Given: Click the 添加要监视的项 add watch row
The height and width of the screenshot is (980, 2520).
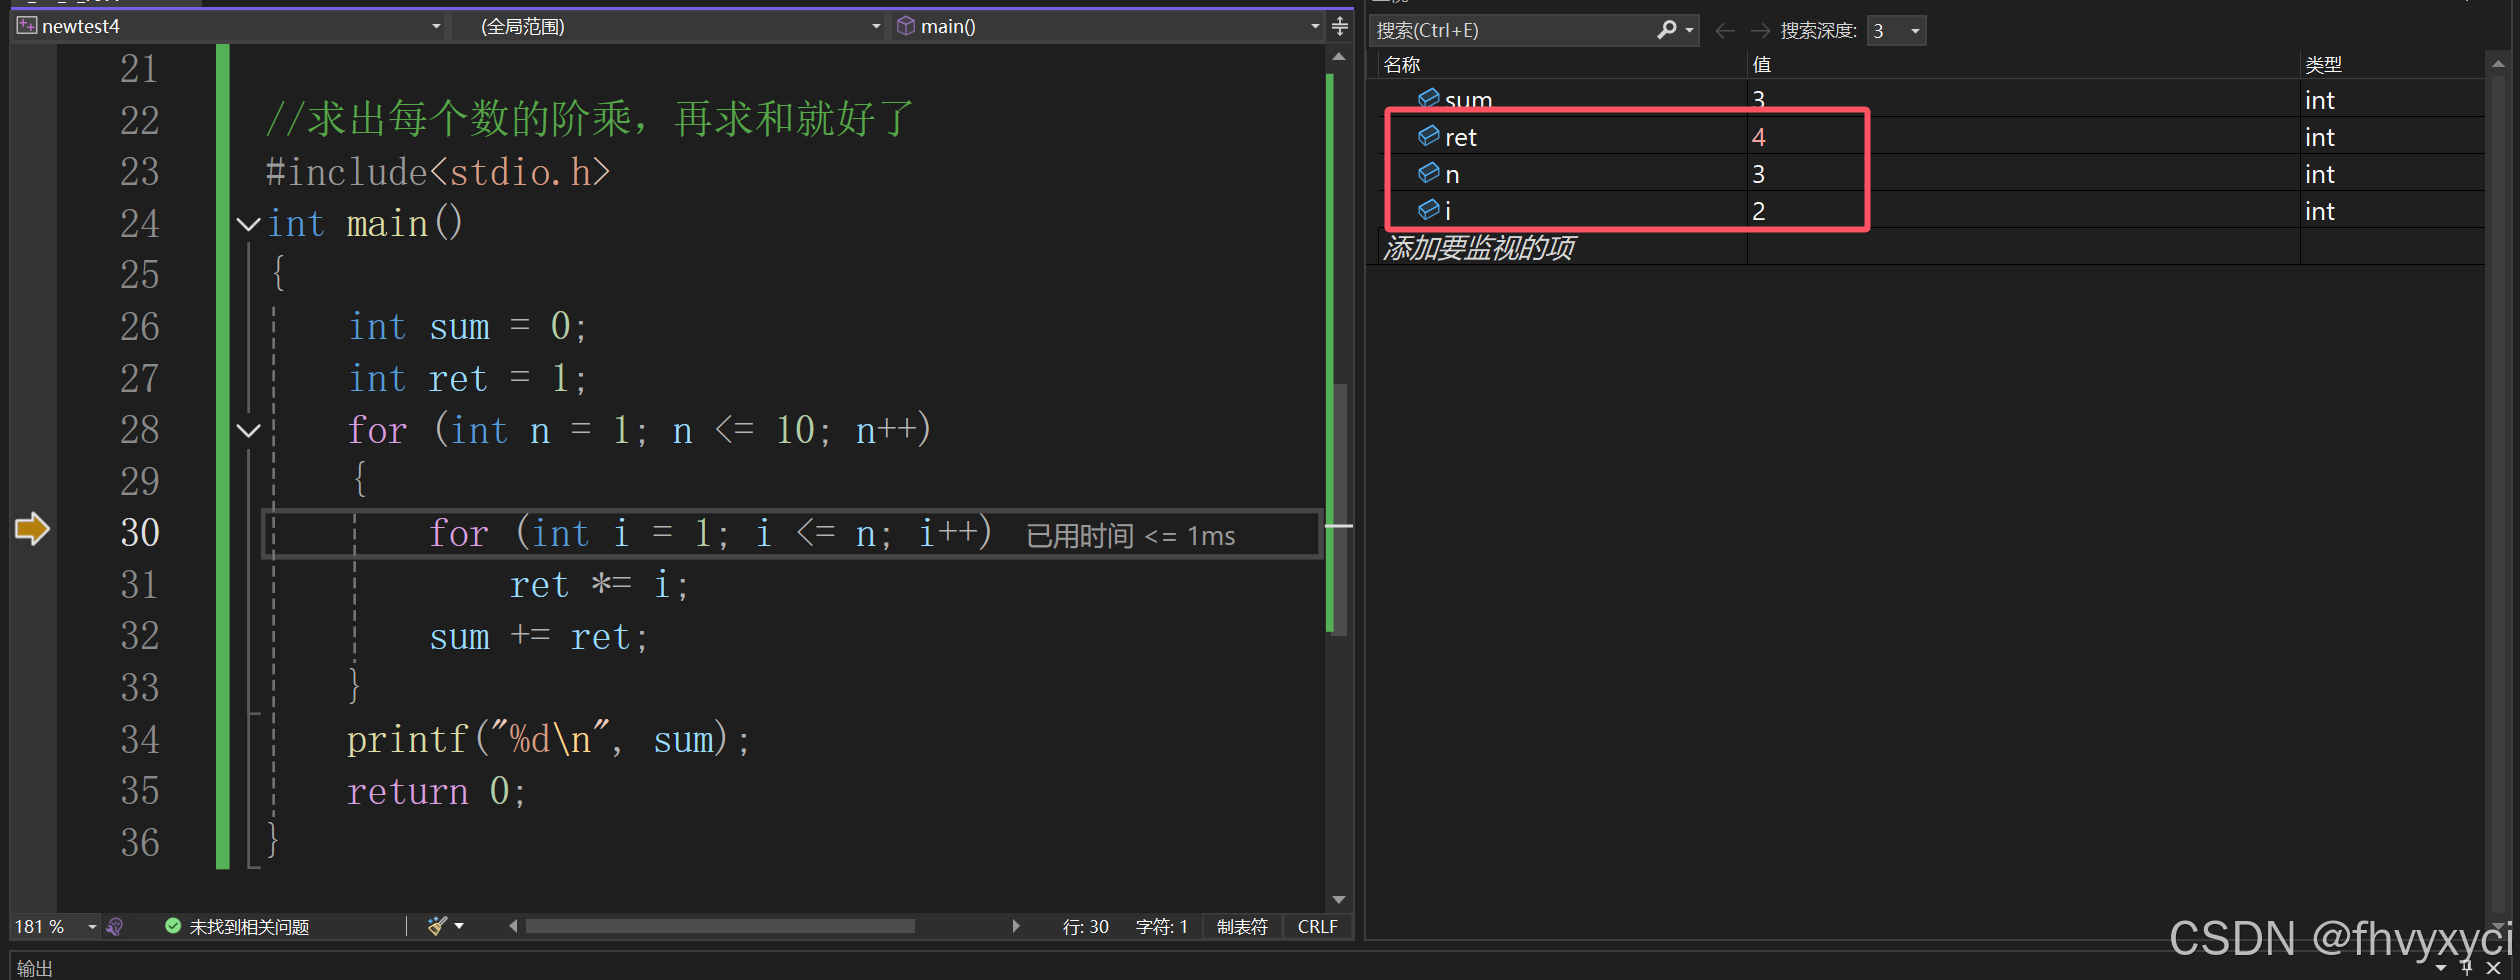Looking at the screenshot, I should [1478, 248].
